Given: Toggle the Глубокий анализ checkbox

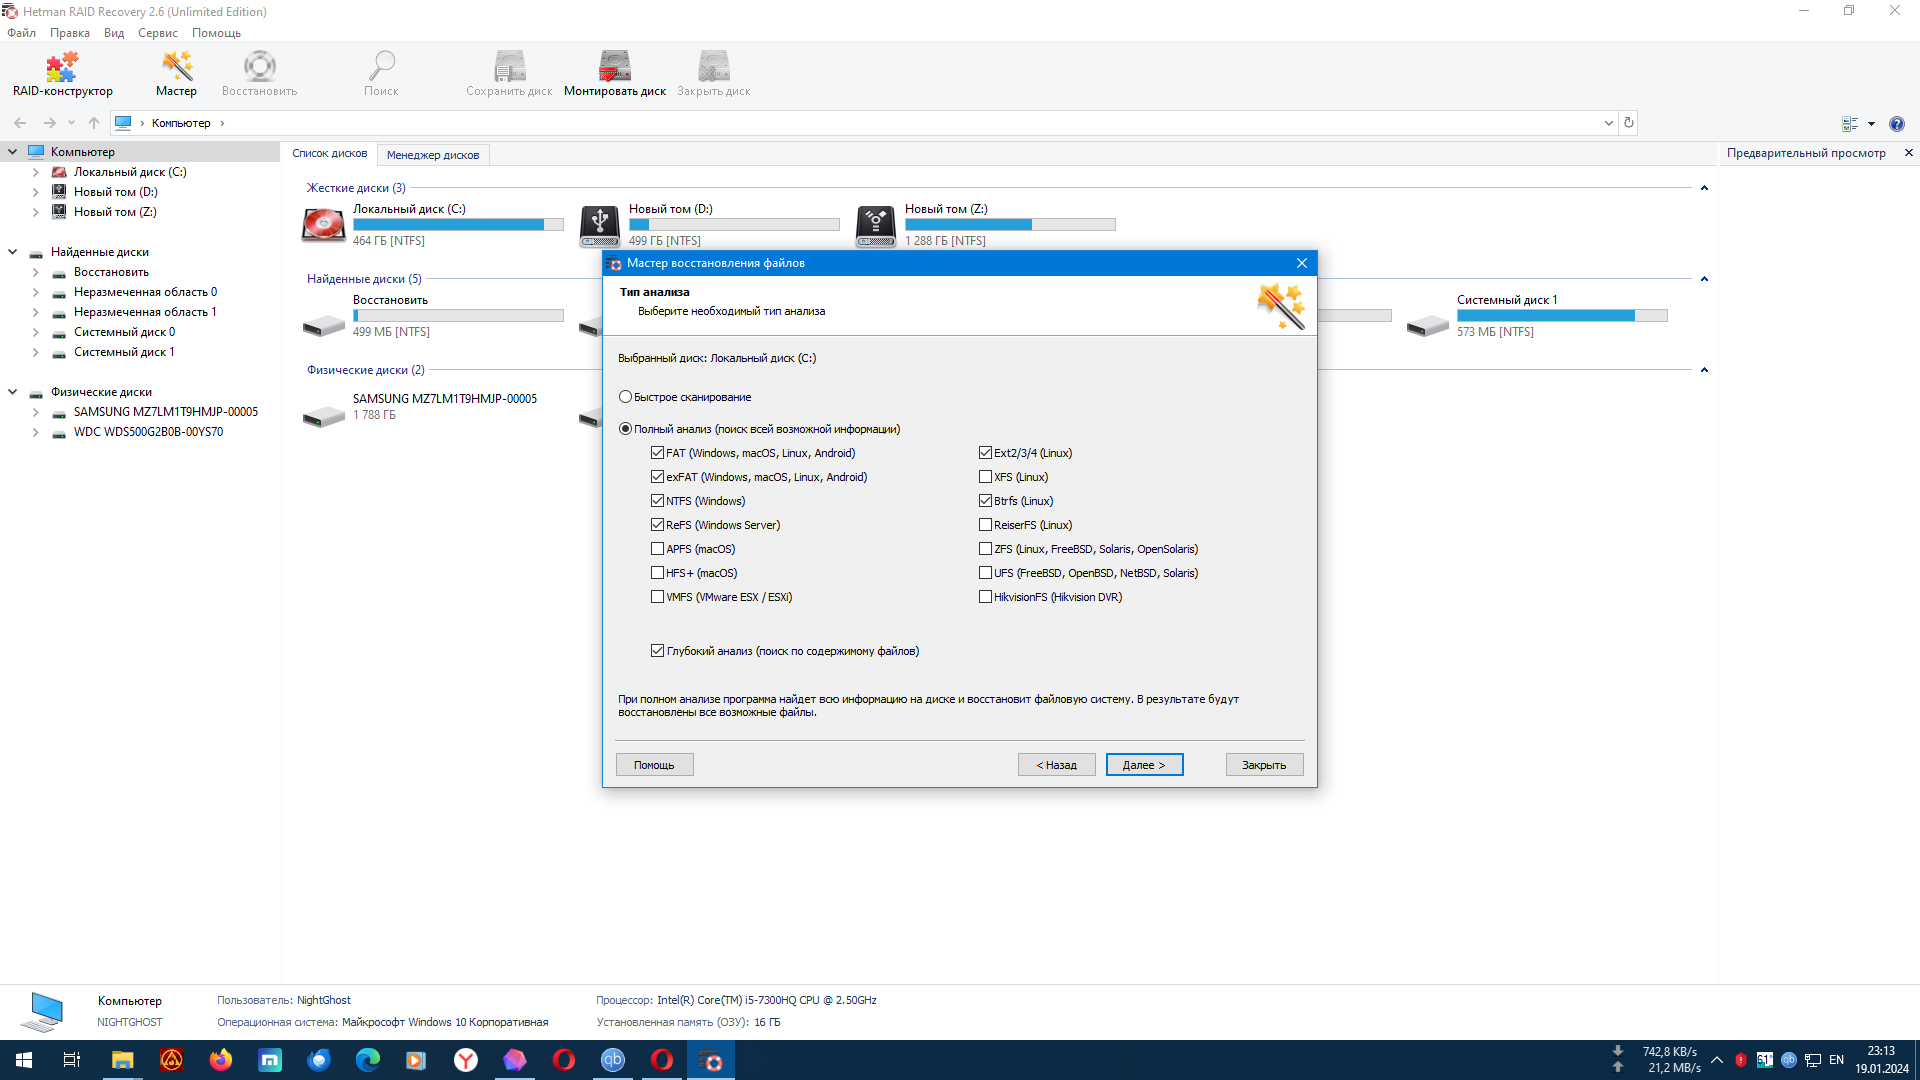Looking at the screenshot, I should point(657,651).
